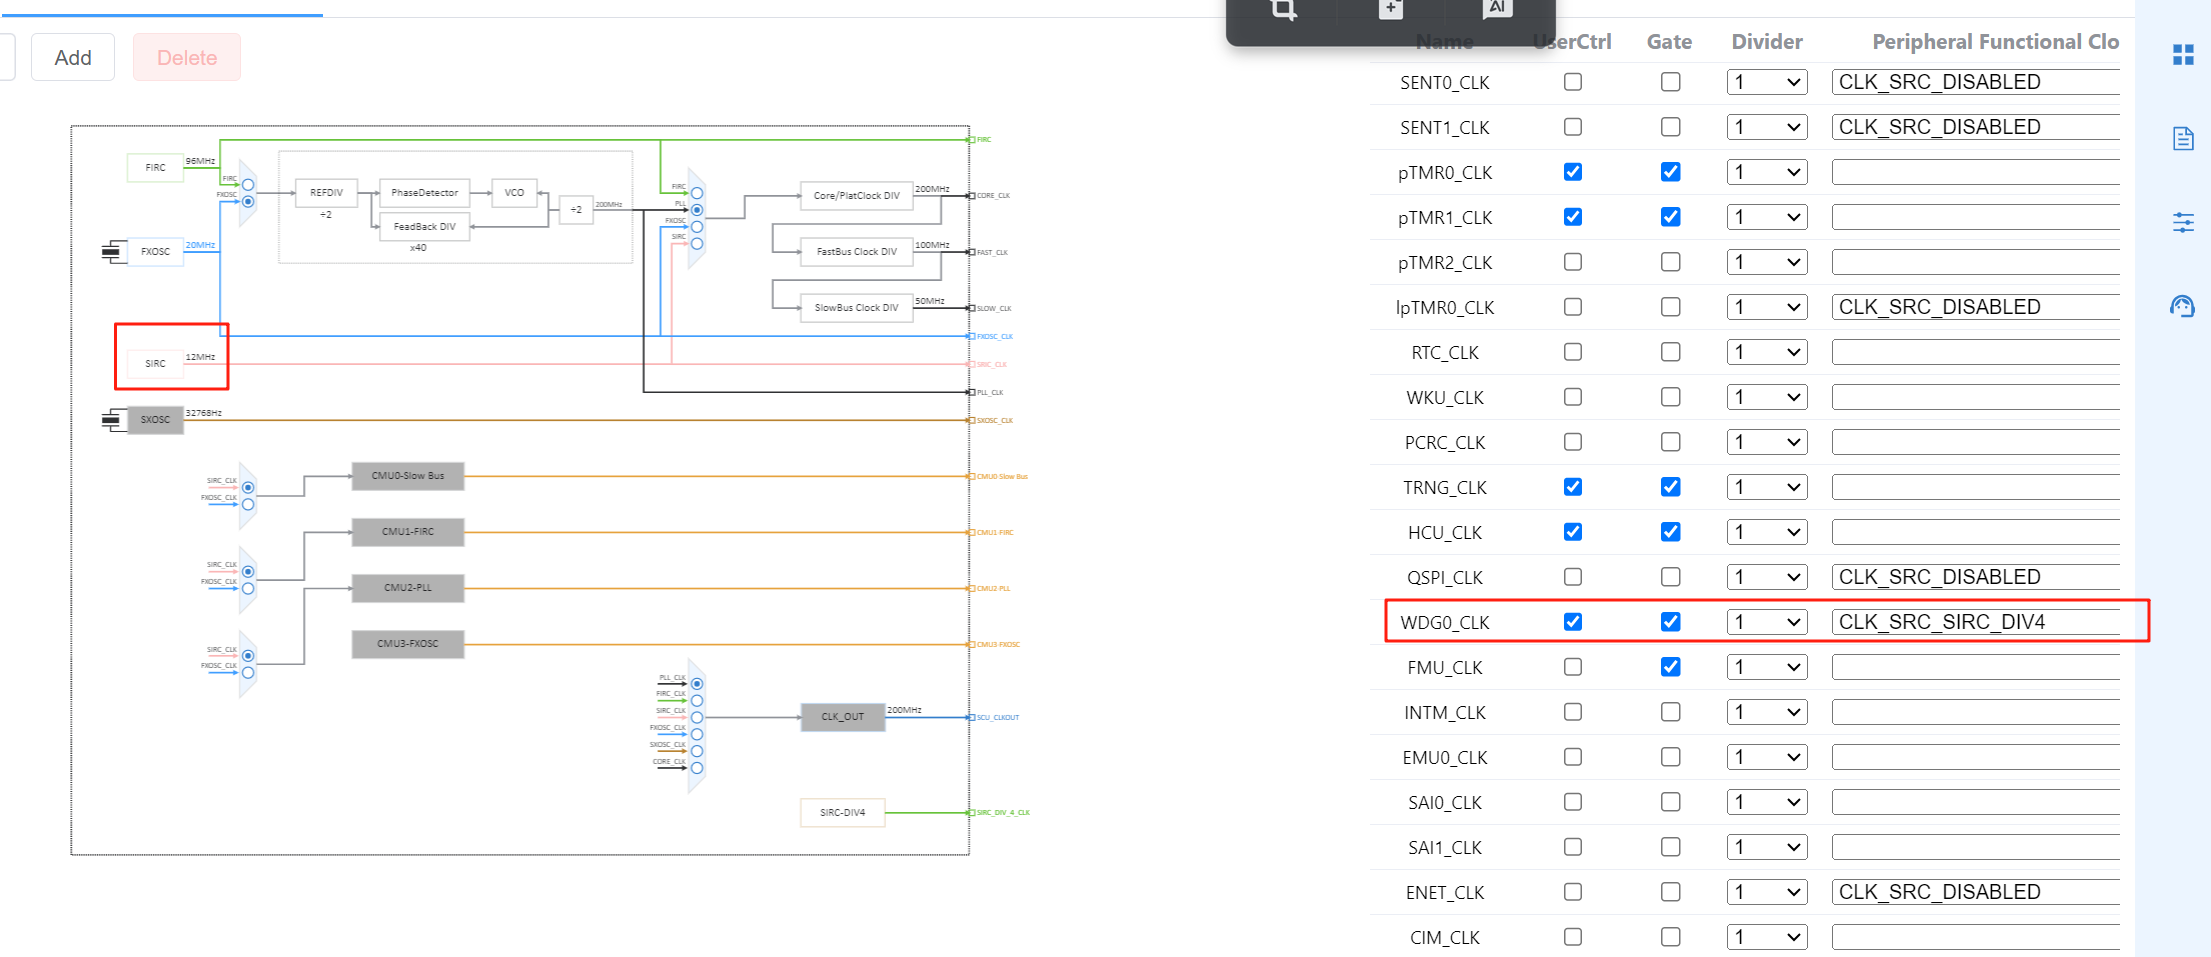Enable UserCtrl for FMU_CLK
The width and height of the screenshot is (2211, 957).
pos(1573,667)
